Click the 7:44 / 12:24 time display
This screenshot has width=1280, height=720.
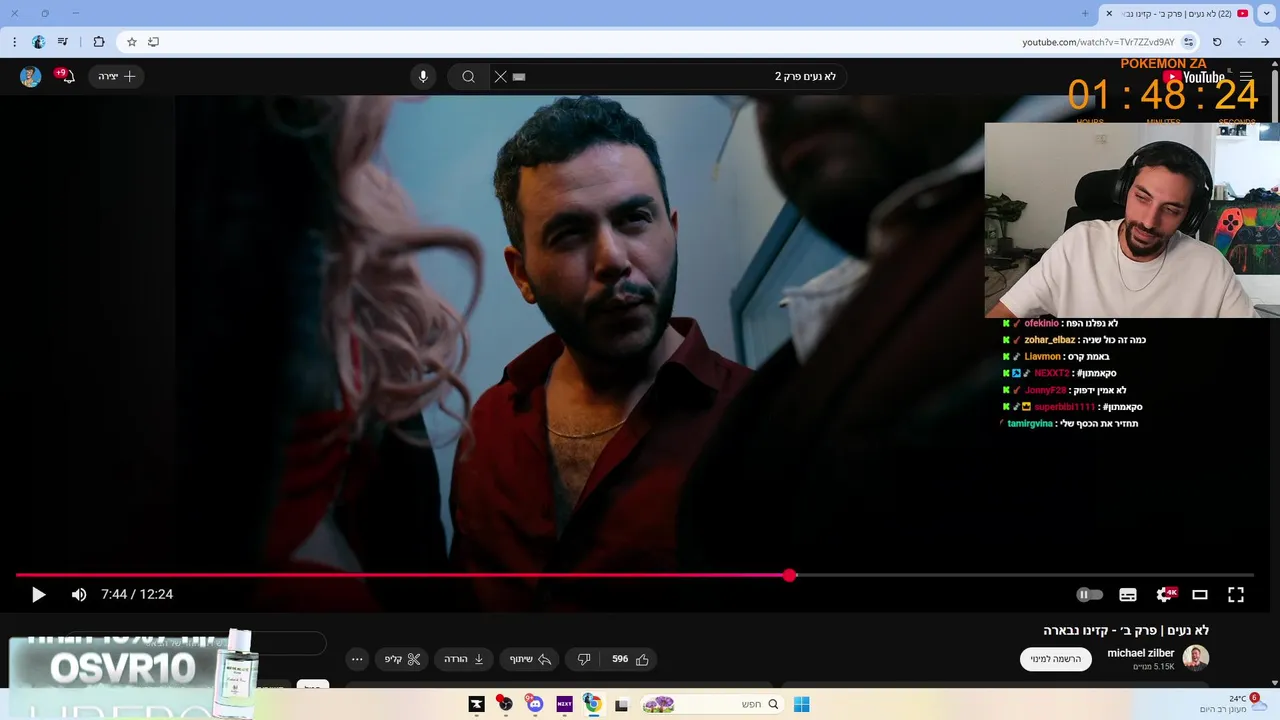pyautogui.click(x=137, y=594)
